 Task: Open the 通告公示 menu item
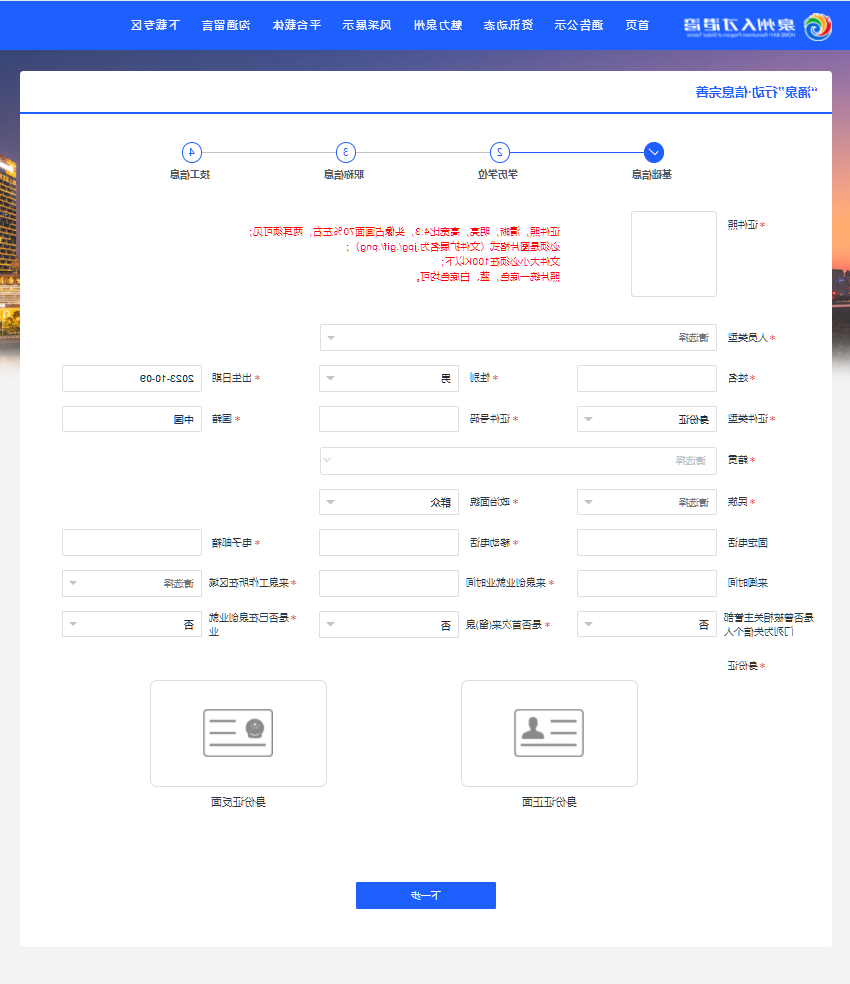(579, 25)
